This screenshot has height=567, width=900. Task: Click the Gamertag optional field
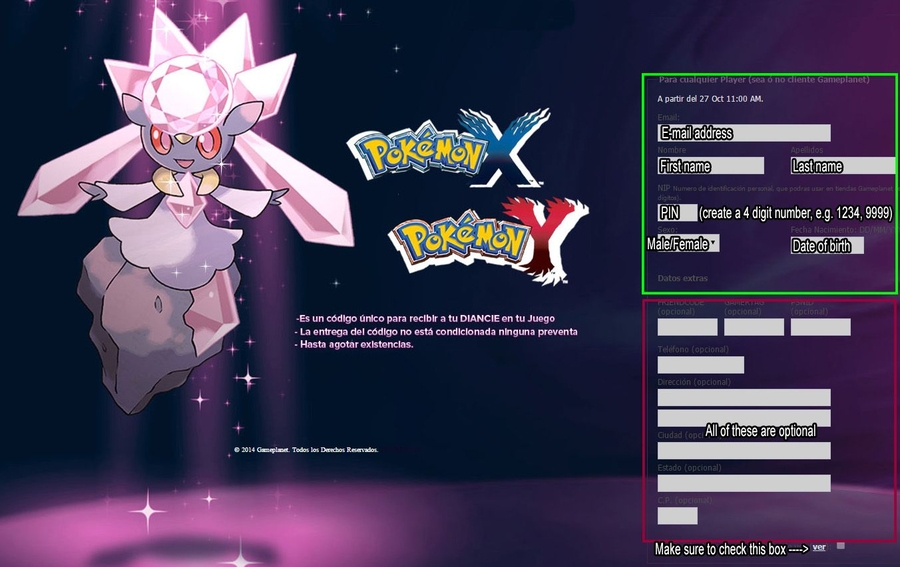click(x=753, y=327)
